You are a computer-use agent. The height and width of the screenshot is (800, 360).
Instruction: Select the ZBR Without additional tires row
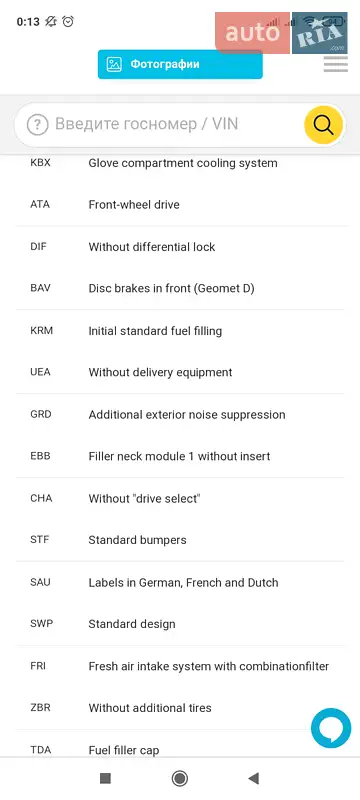tap(180, 708)
